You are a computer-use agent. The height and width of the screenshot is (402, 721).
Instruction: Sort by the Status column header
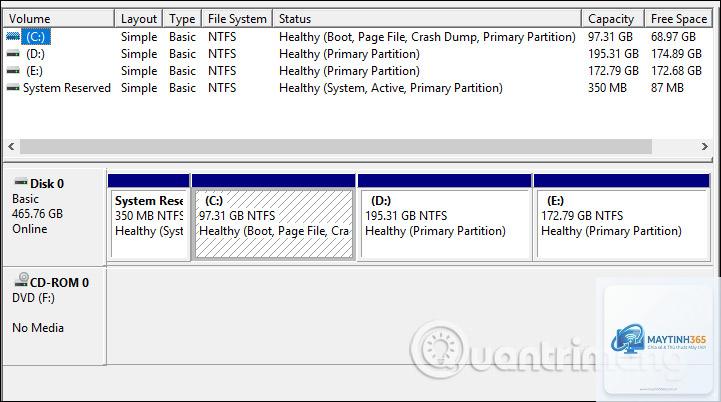(x=427, y=18)
